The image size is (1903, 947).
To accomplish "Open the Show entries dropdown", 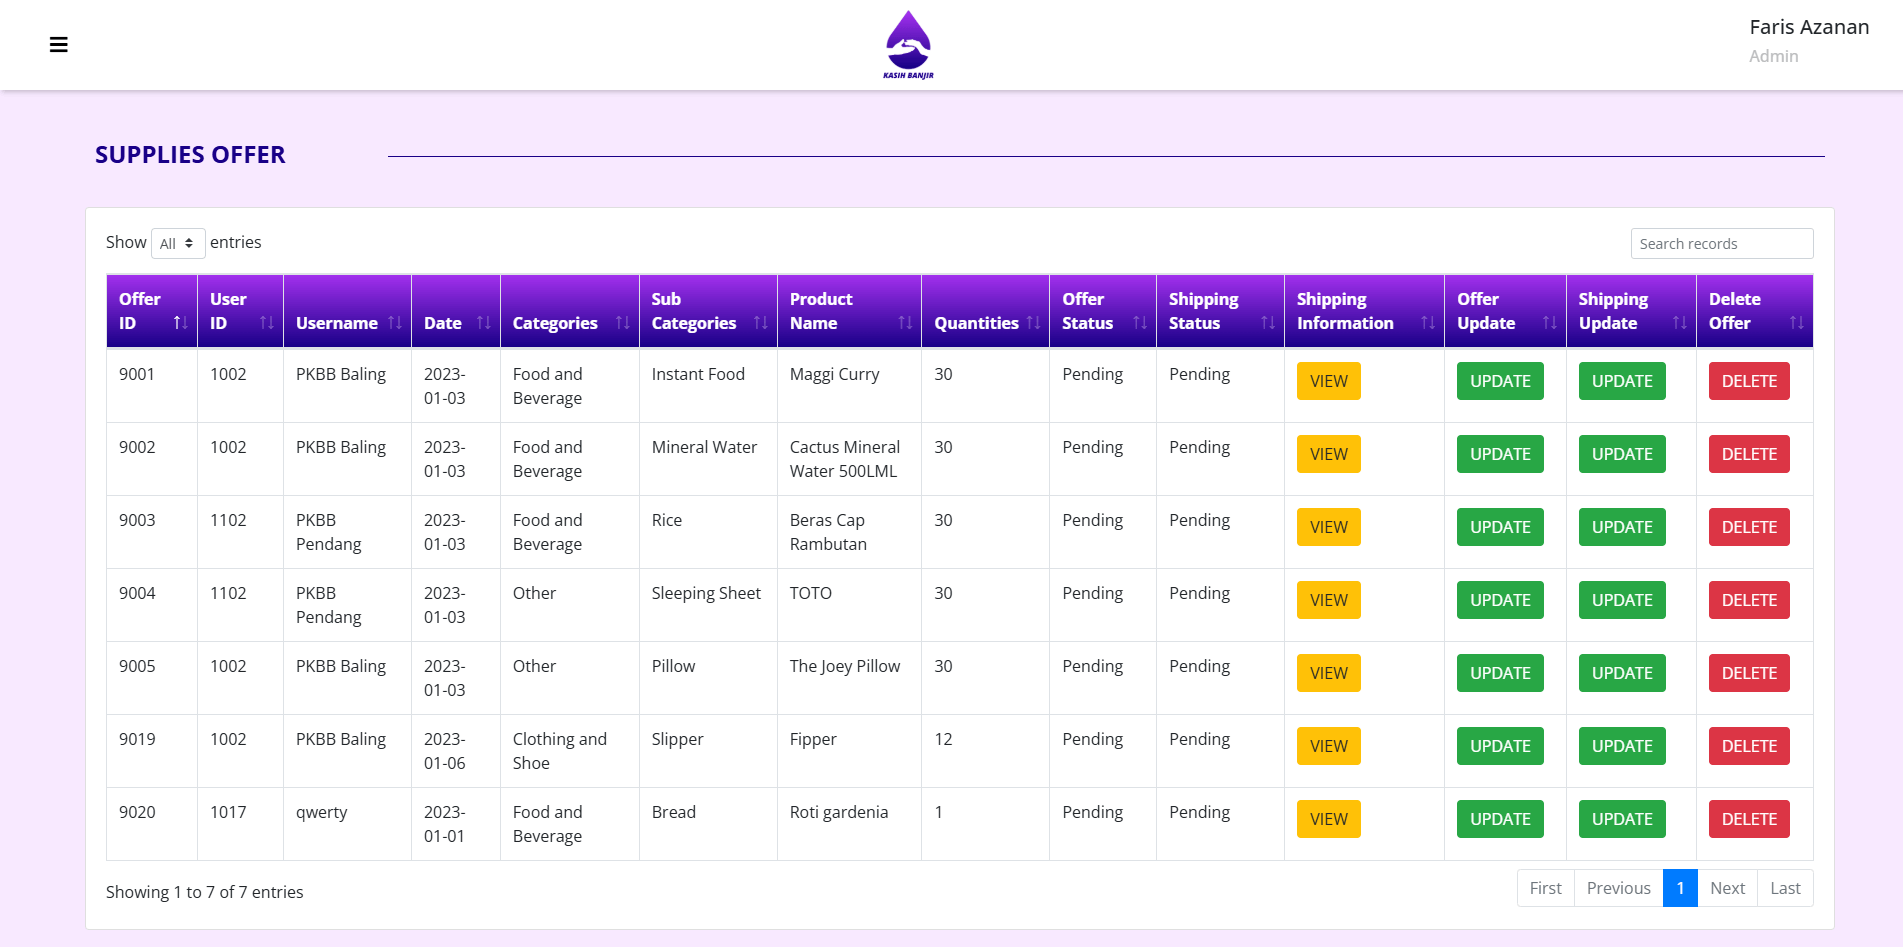I will click(x=177, y=243).
